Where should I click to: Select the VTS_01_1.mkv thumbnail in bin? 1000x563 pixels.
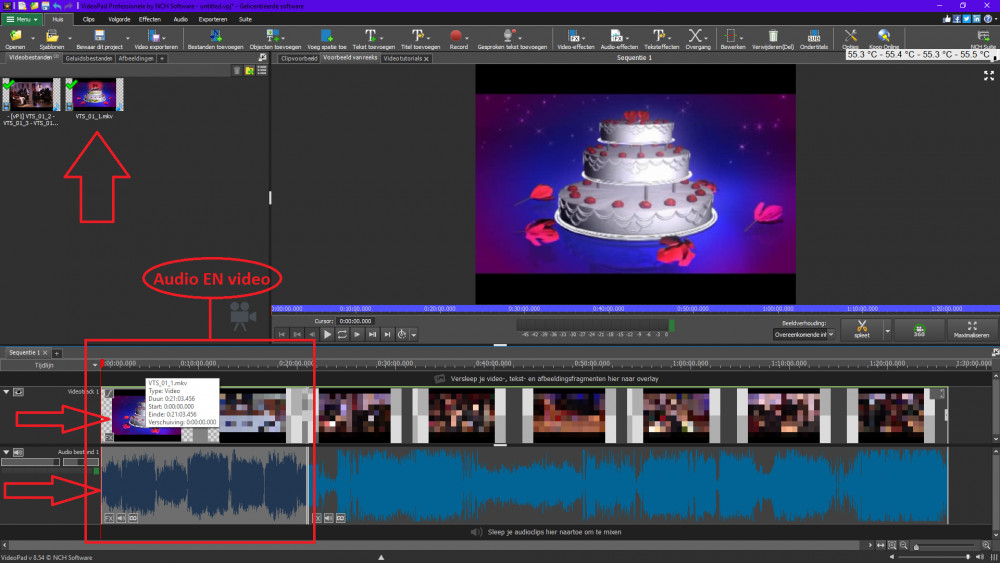(x=94, y=95)
